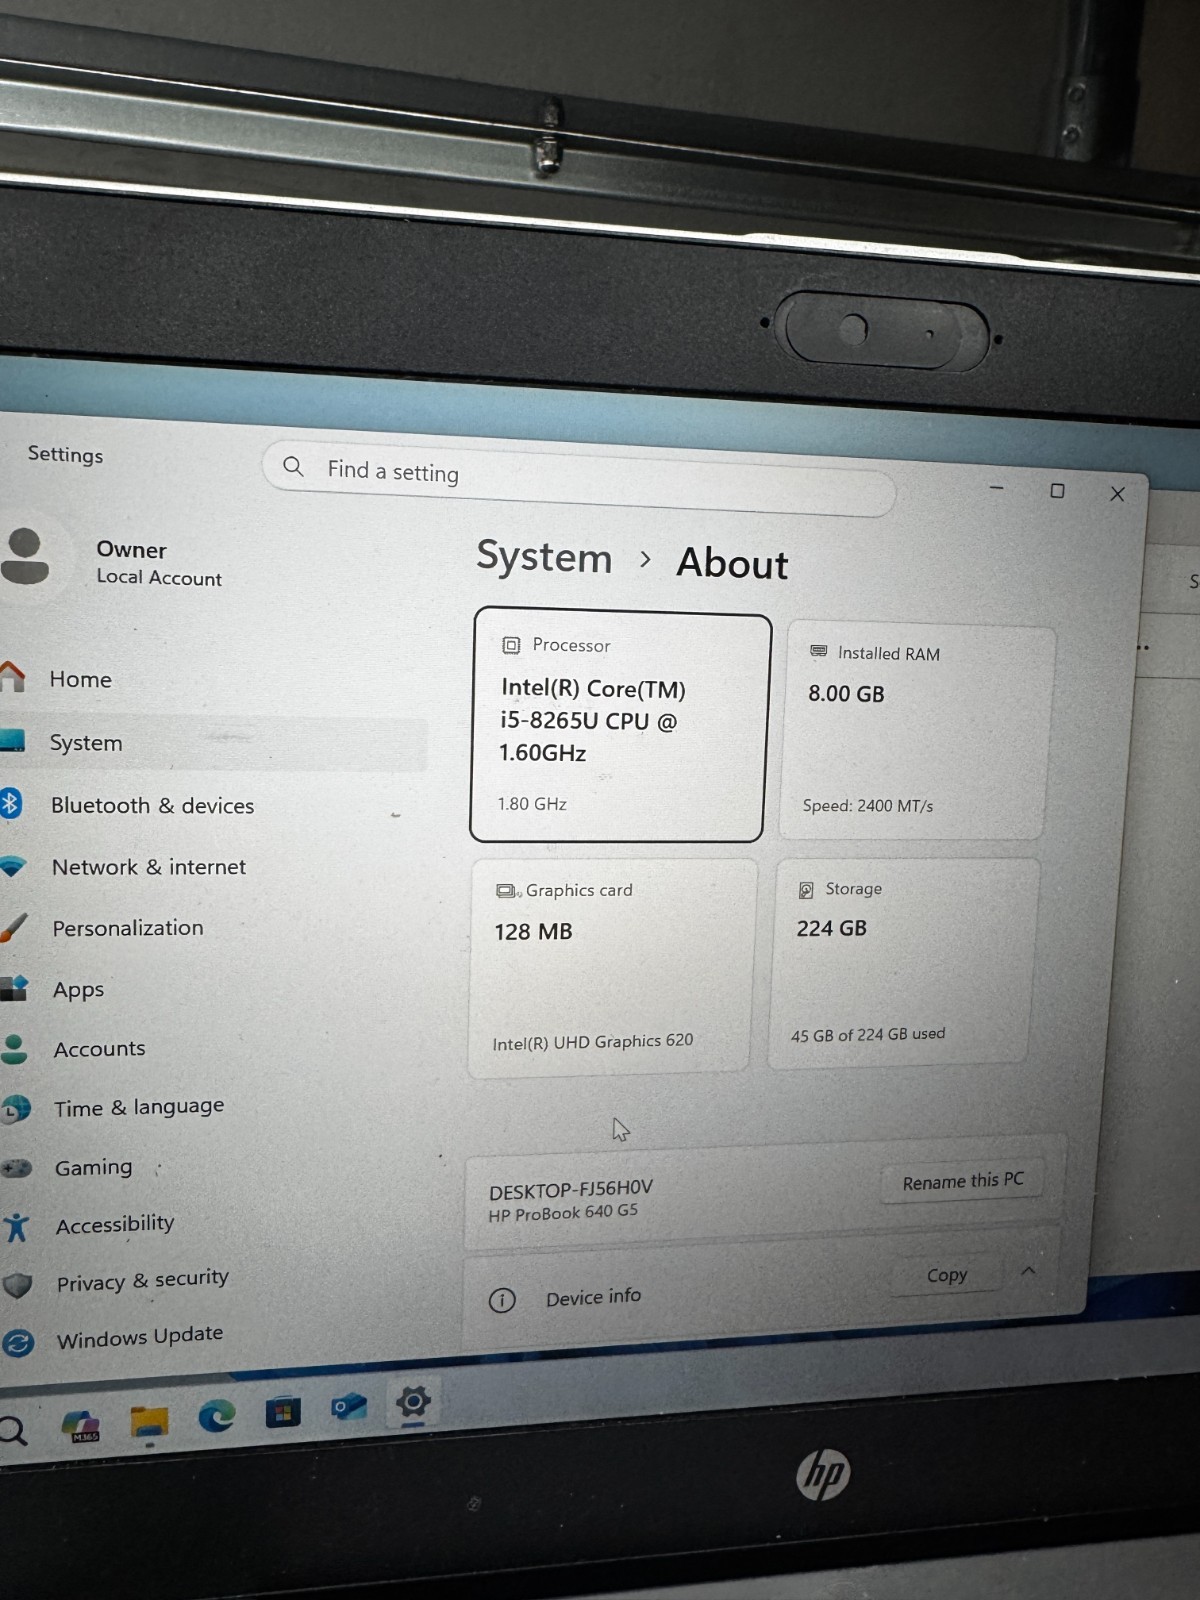Click the Find a setting search field

(578, 480)
